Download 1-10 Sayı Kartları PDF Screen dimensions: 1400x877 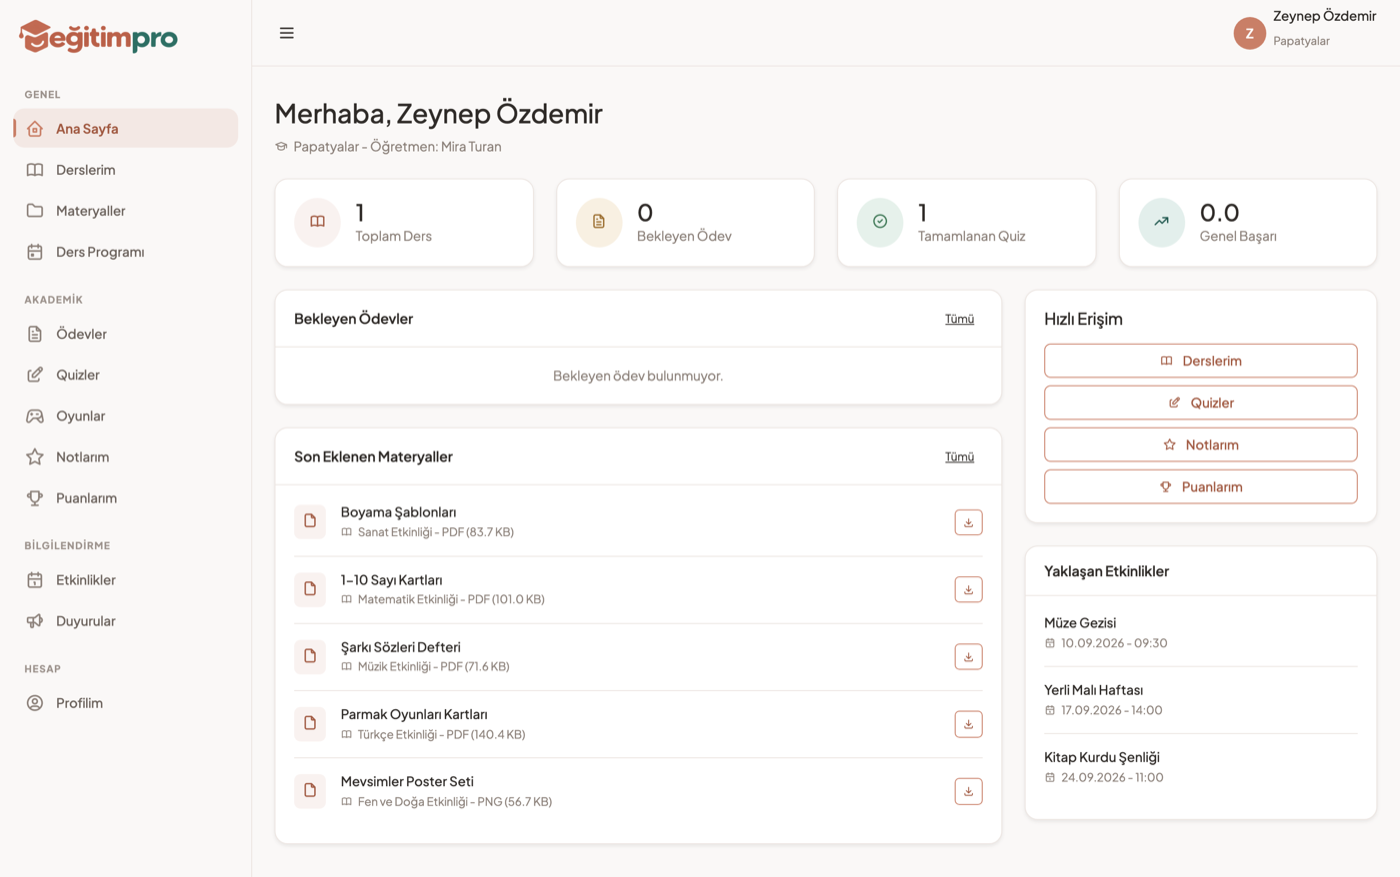[x=968, y=589]
